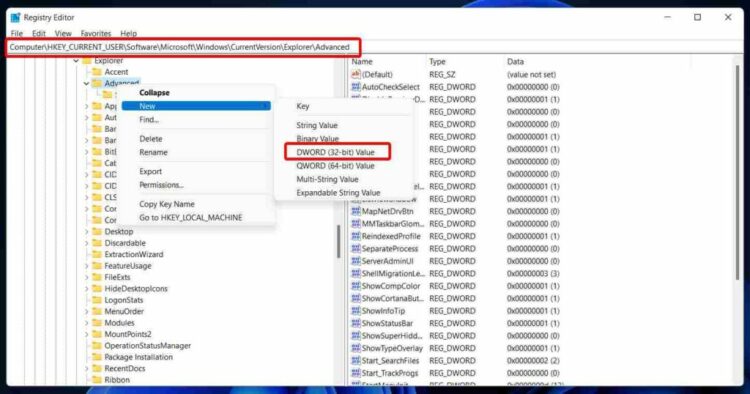
Task: Select Permissions... in the context menu
Action: 161,185
